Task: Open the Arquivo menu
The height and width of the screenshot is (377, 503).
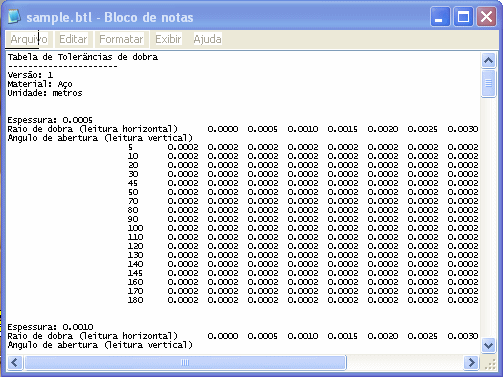Action: point(29,39)
